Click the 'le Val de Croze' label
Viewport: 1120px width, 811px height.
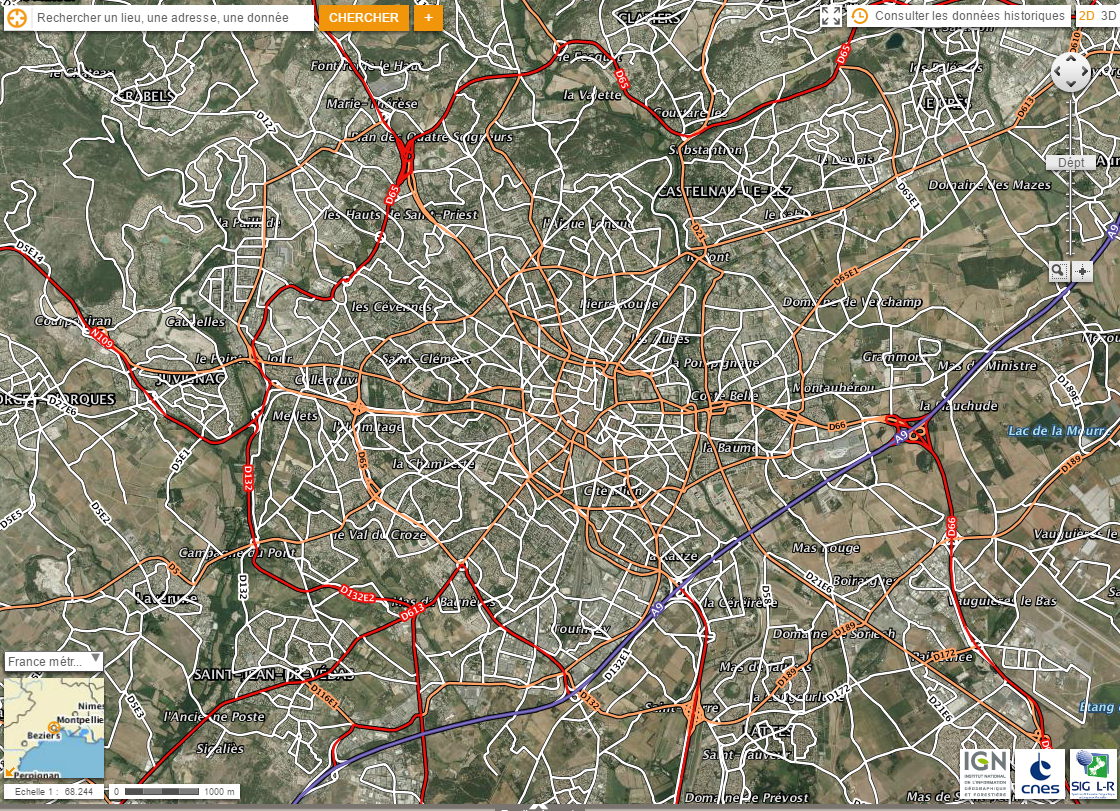tap(379, 534)
